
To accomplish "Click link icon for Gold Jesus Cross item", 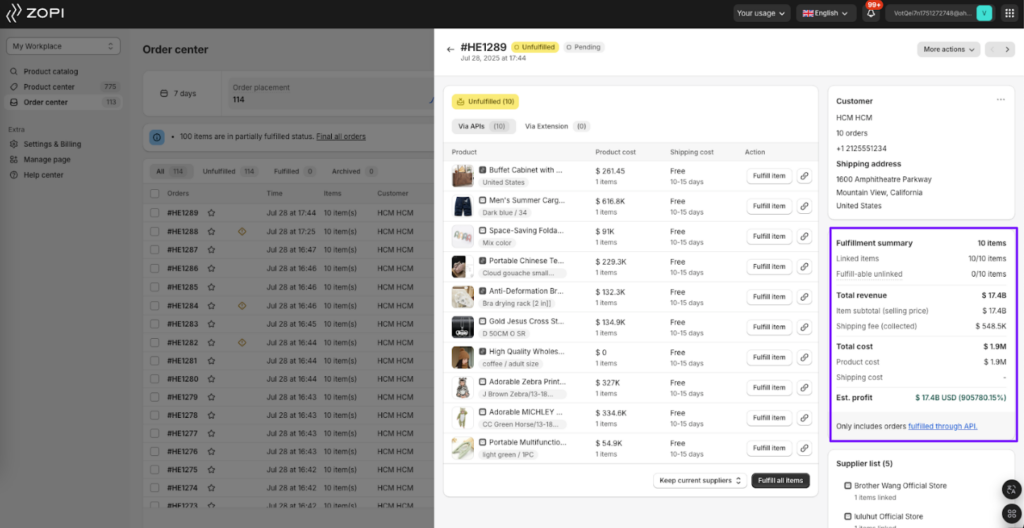I will pos(804,327).
